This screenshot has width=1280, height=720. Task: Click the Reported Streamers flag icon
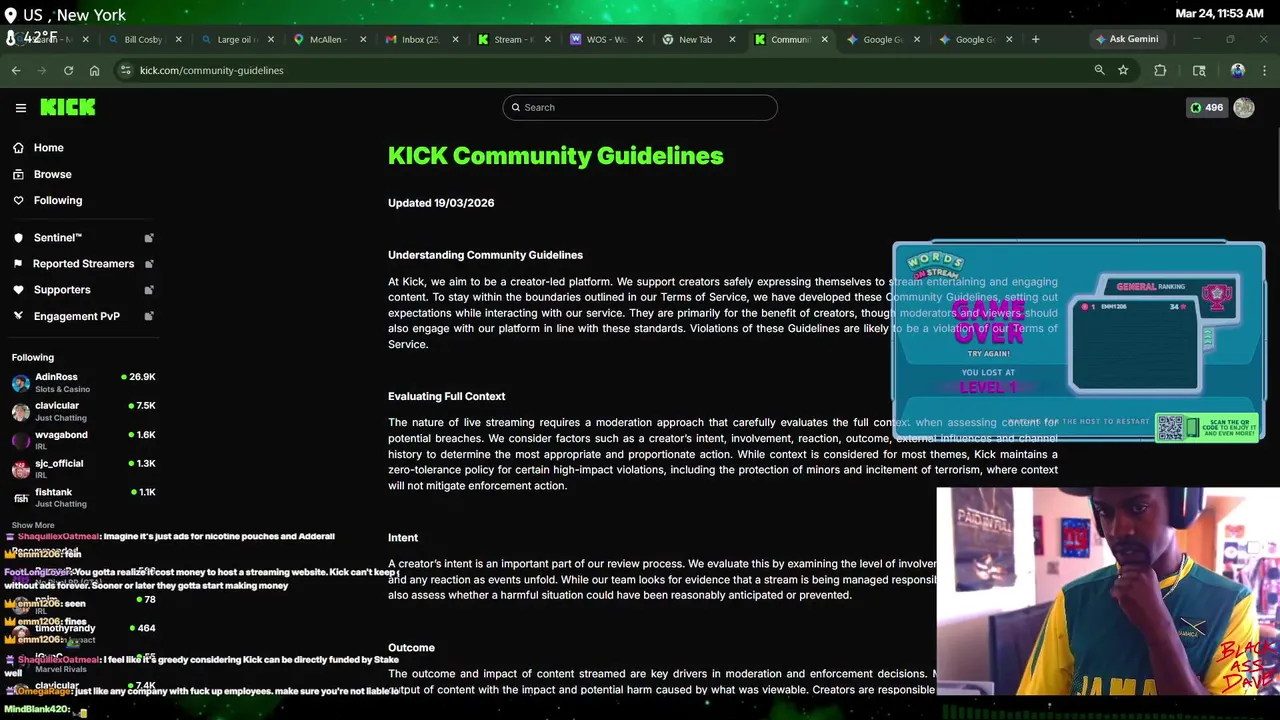(x=18, y=264)
